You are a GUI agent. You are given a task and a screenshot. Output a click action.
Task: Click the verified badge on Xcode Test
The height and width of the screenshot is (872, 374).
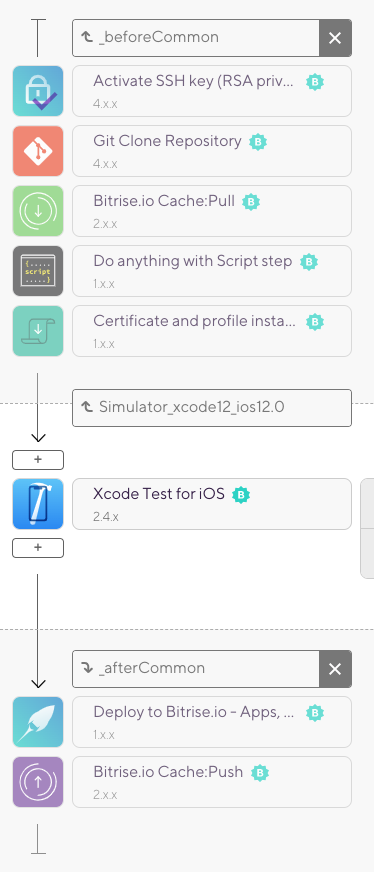241,494
